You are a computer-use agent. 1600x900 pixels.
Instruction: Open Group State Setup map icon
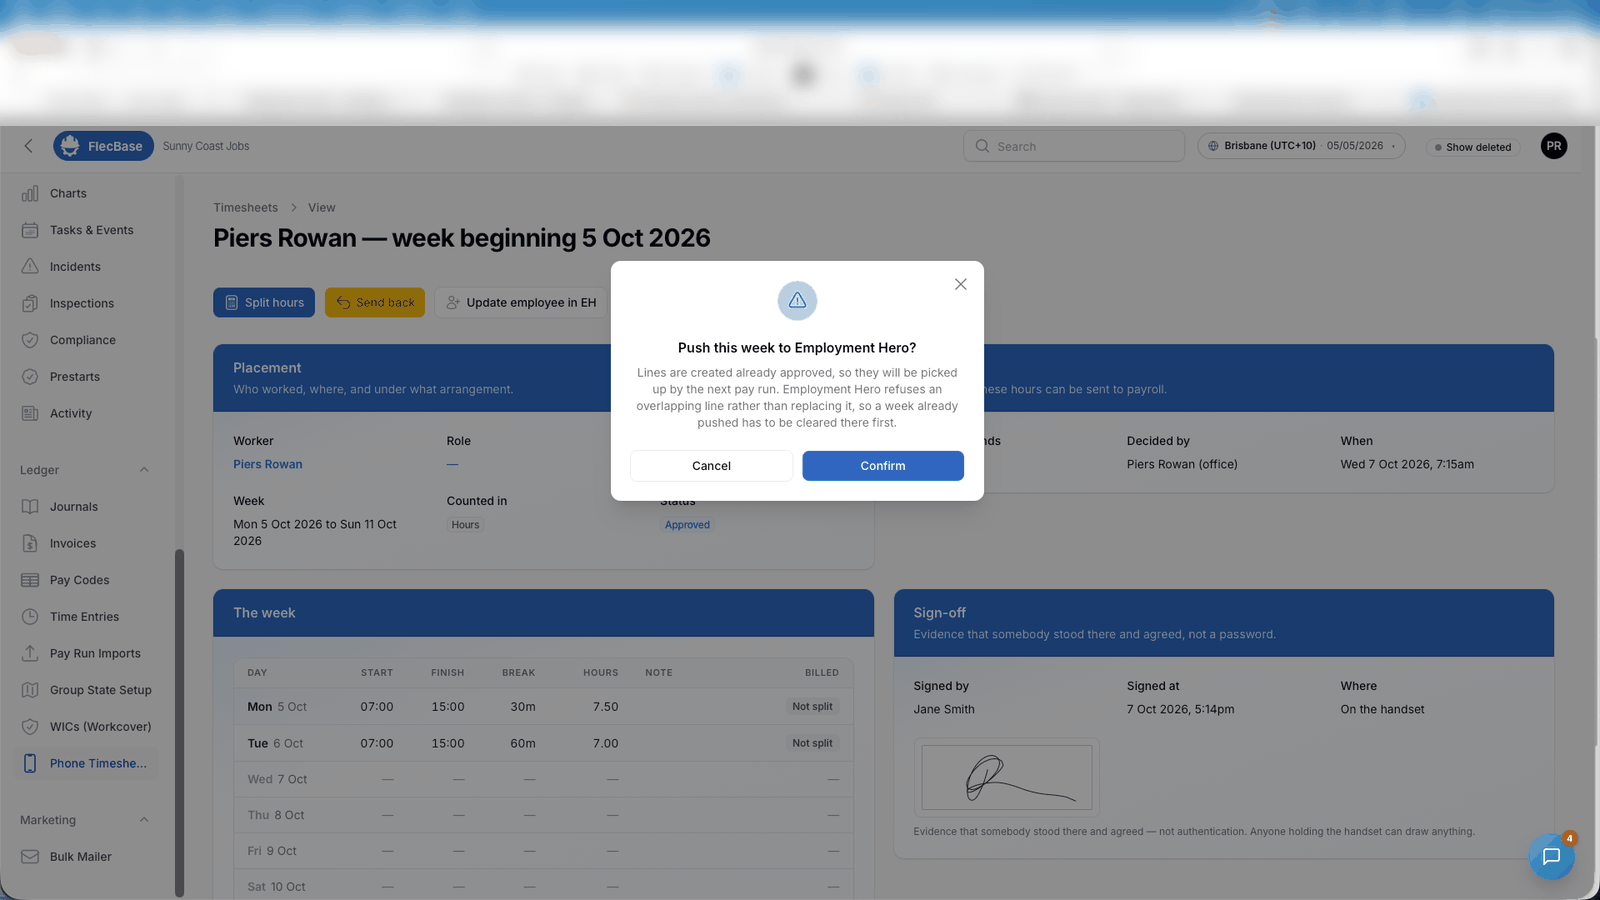pos(30,690)
